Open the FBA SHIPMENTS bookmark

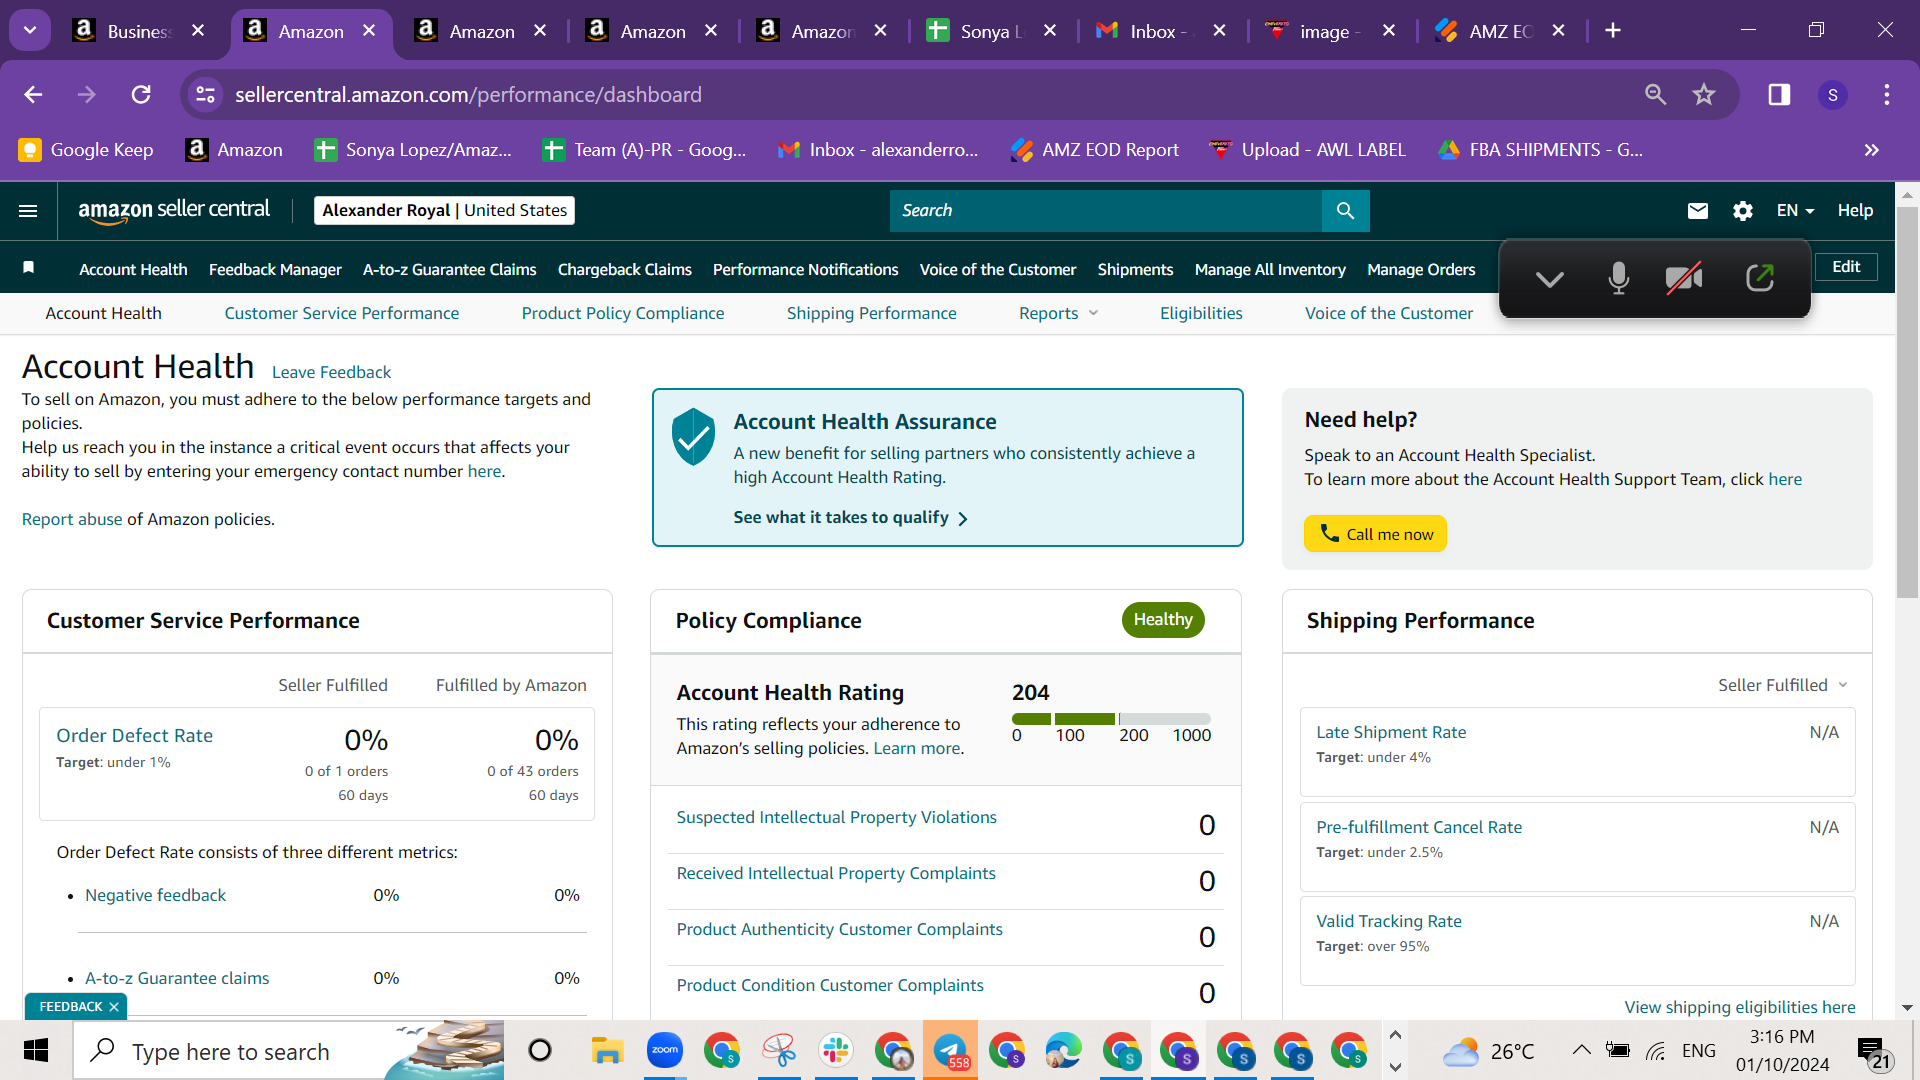tap(1541, 150)
